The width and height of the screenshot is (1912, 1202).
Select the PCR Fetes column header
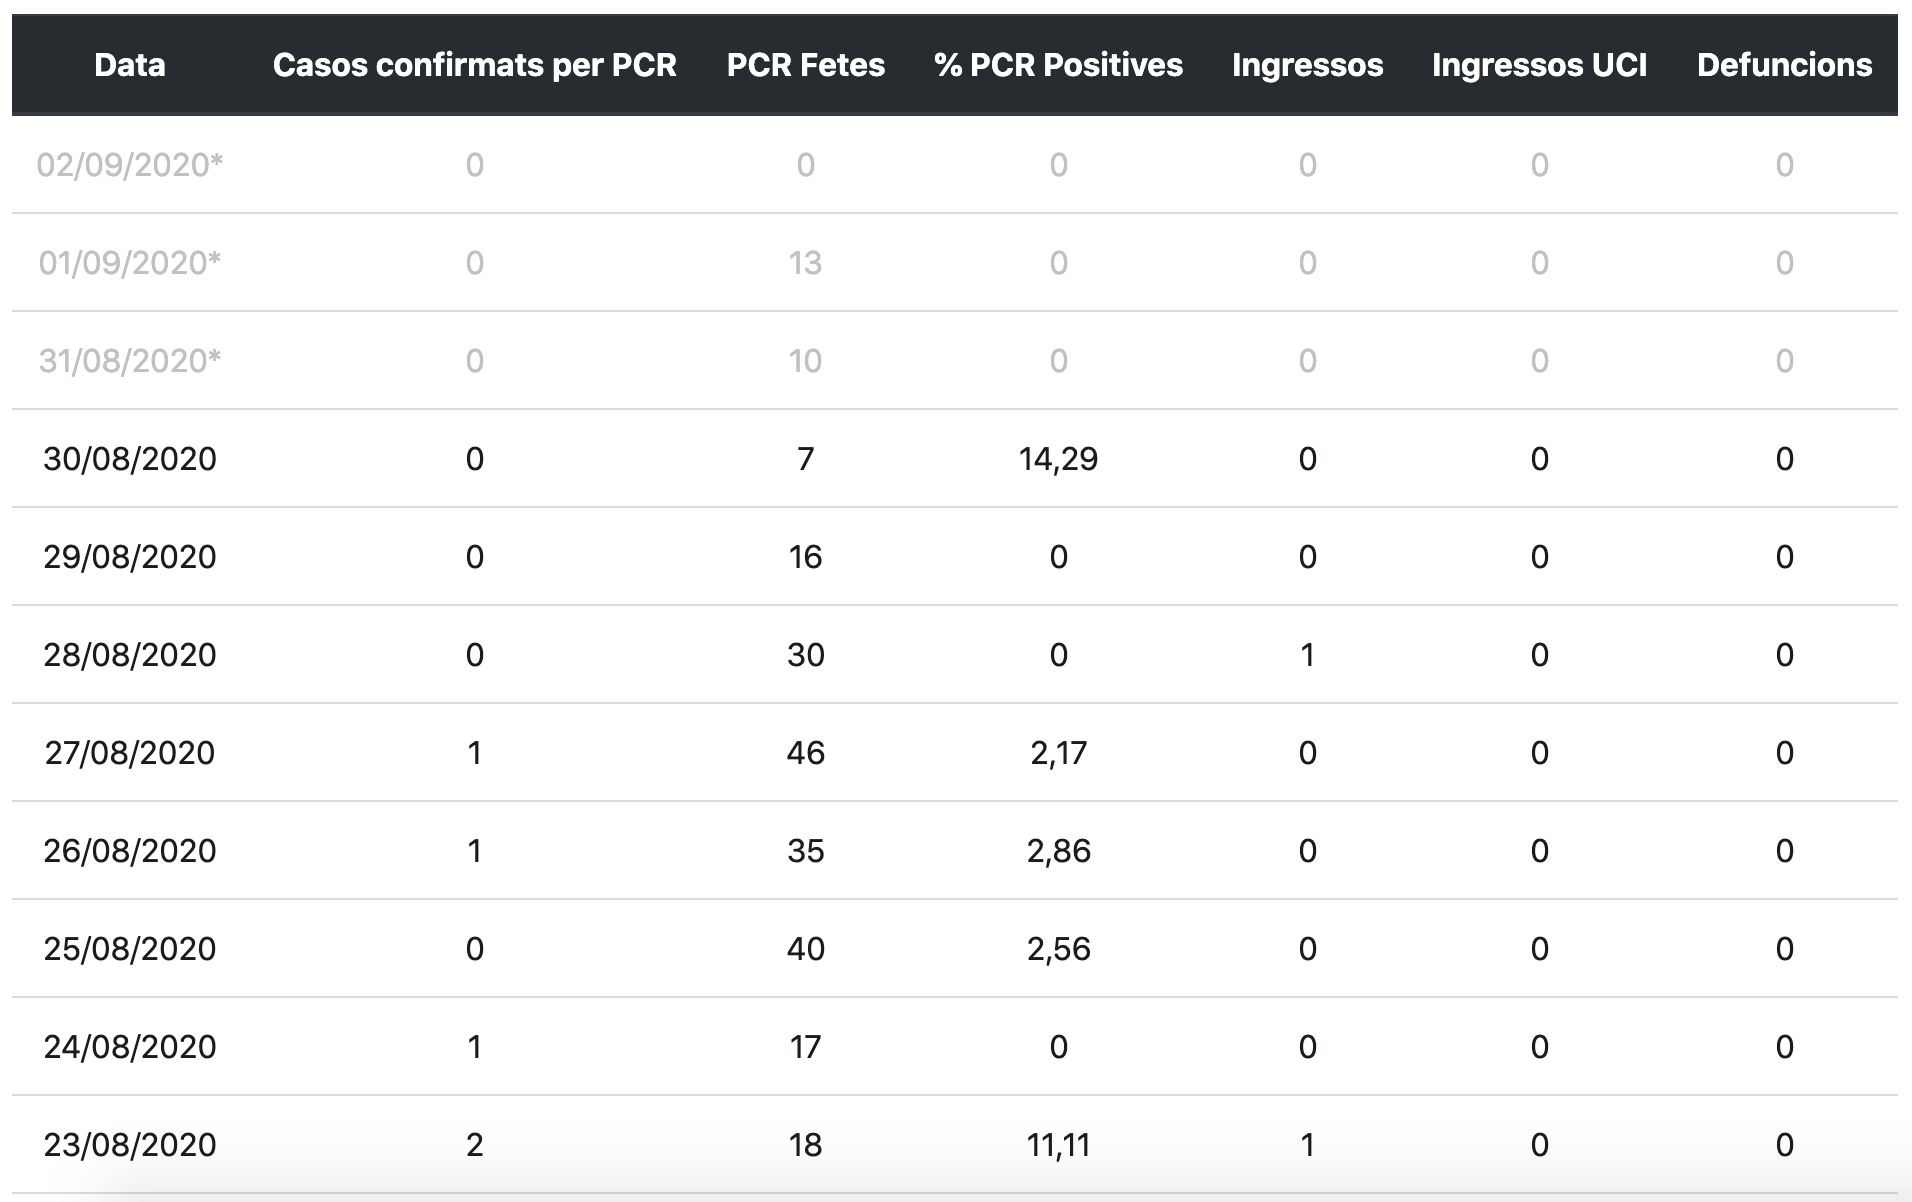pyautogui.click(x=805, y=65)
